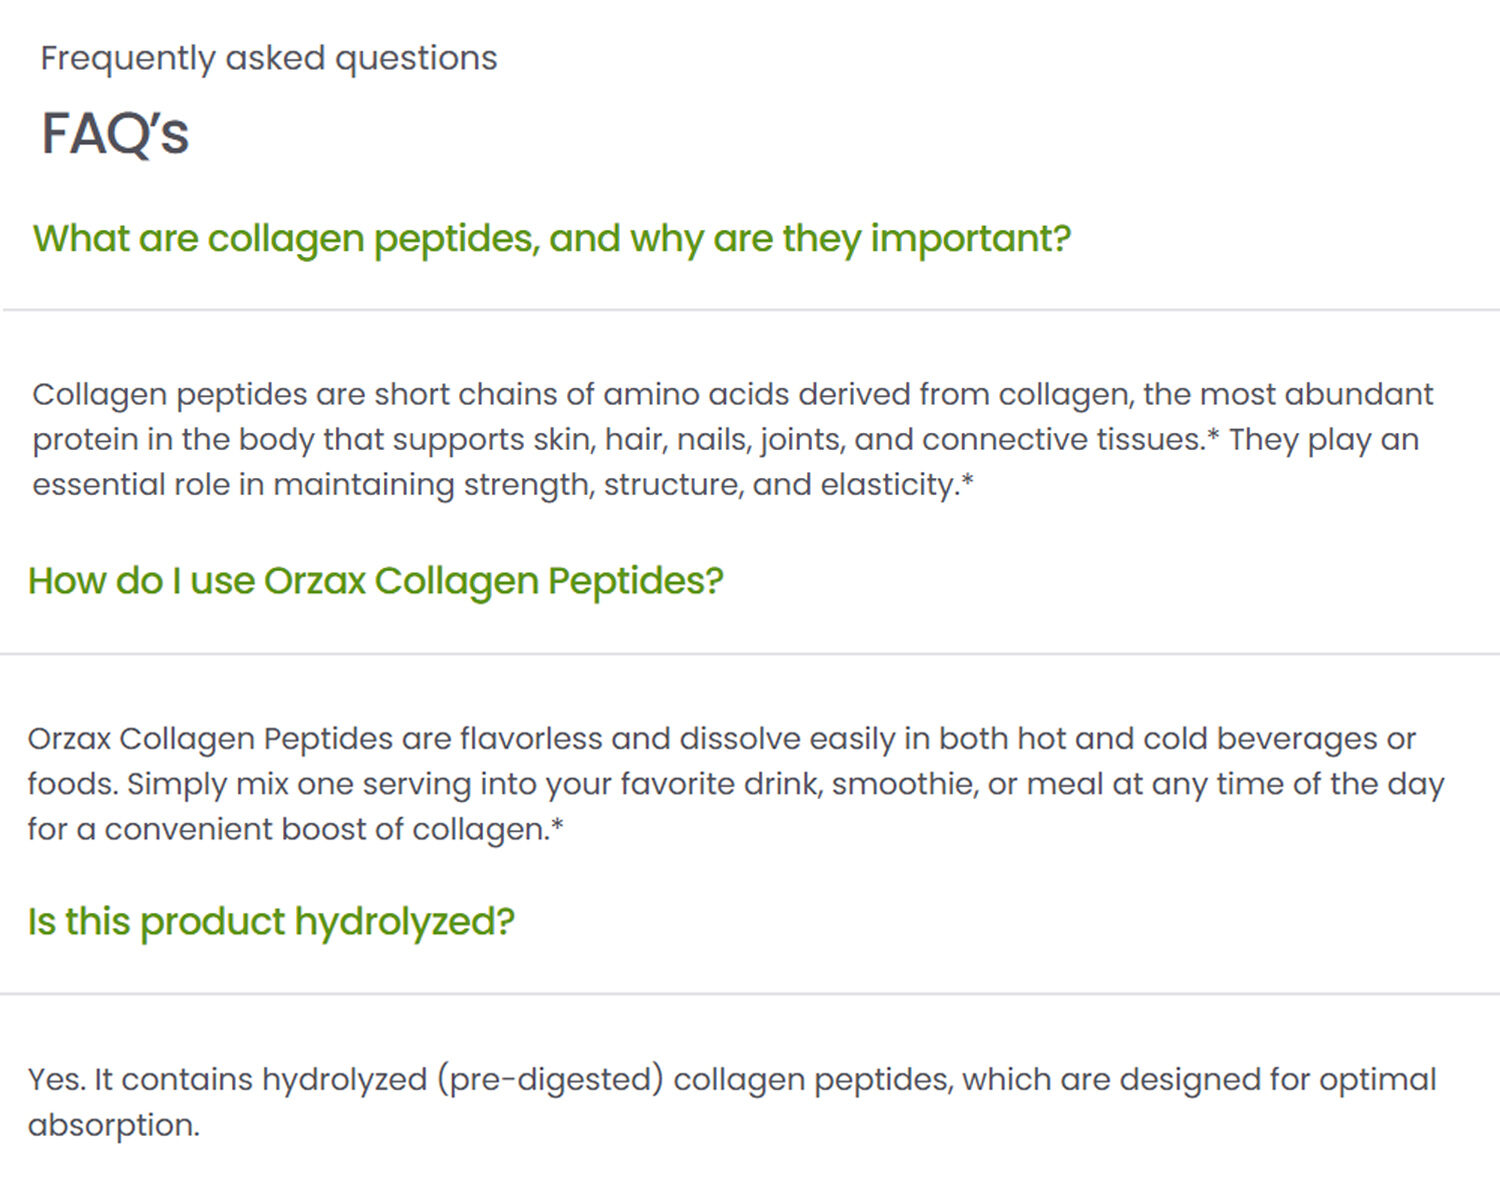Click the divider below "Is this product hydrolyzed?"
1500x1180 pixels.
coord(750,994)
